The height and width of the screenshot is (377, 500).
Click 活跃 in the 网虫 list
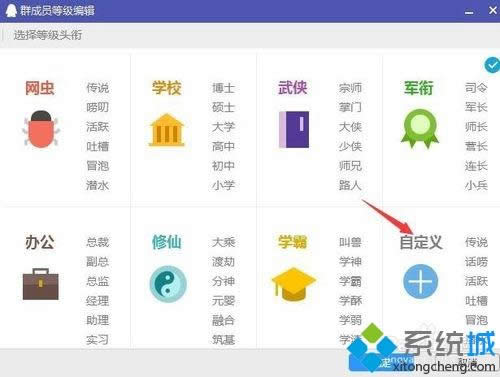coord(97,127)
